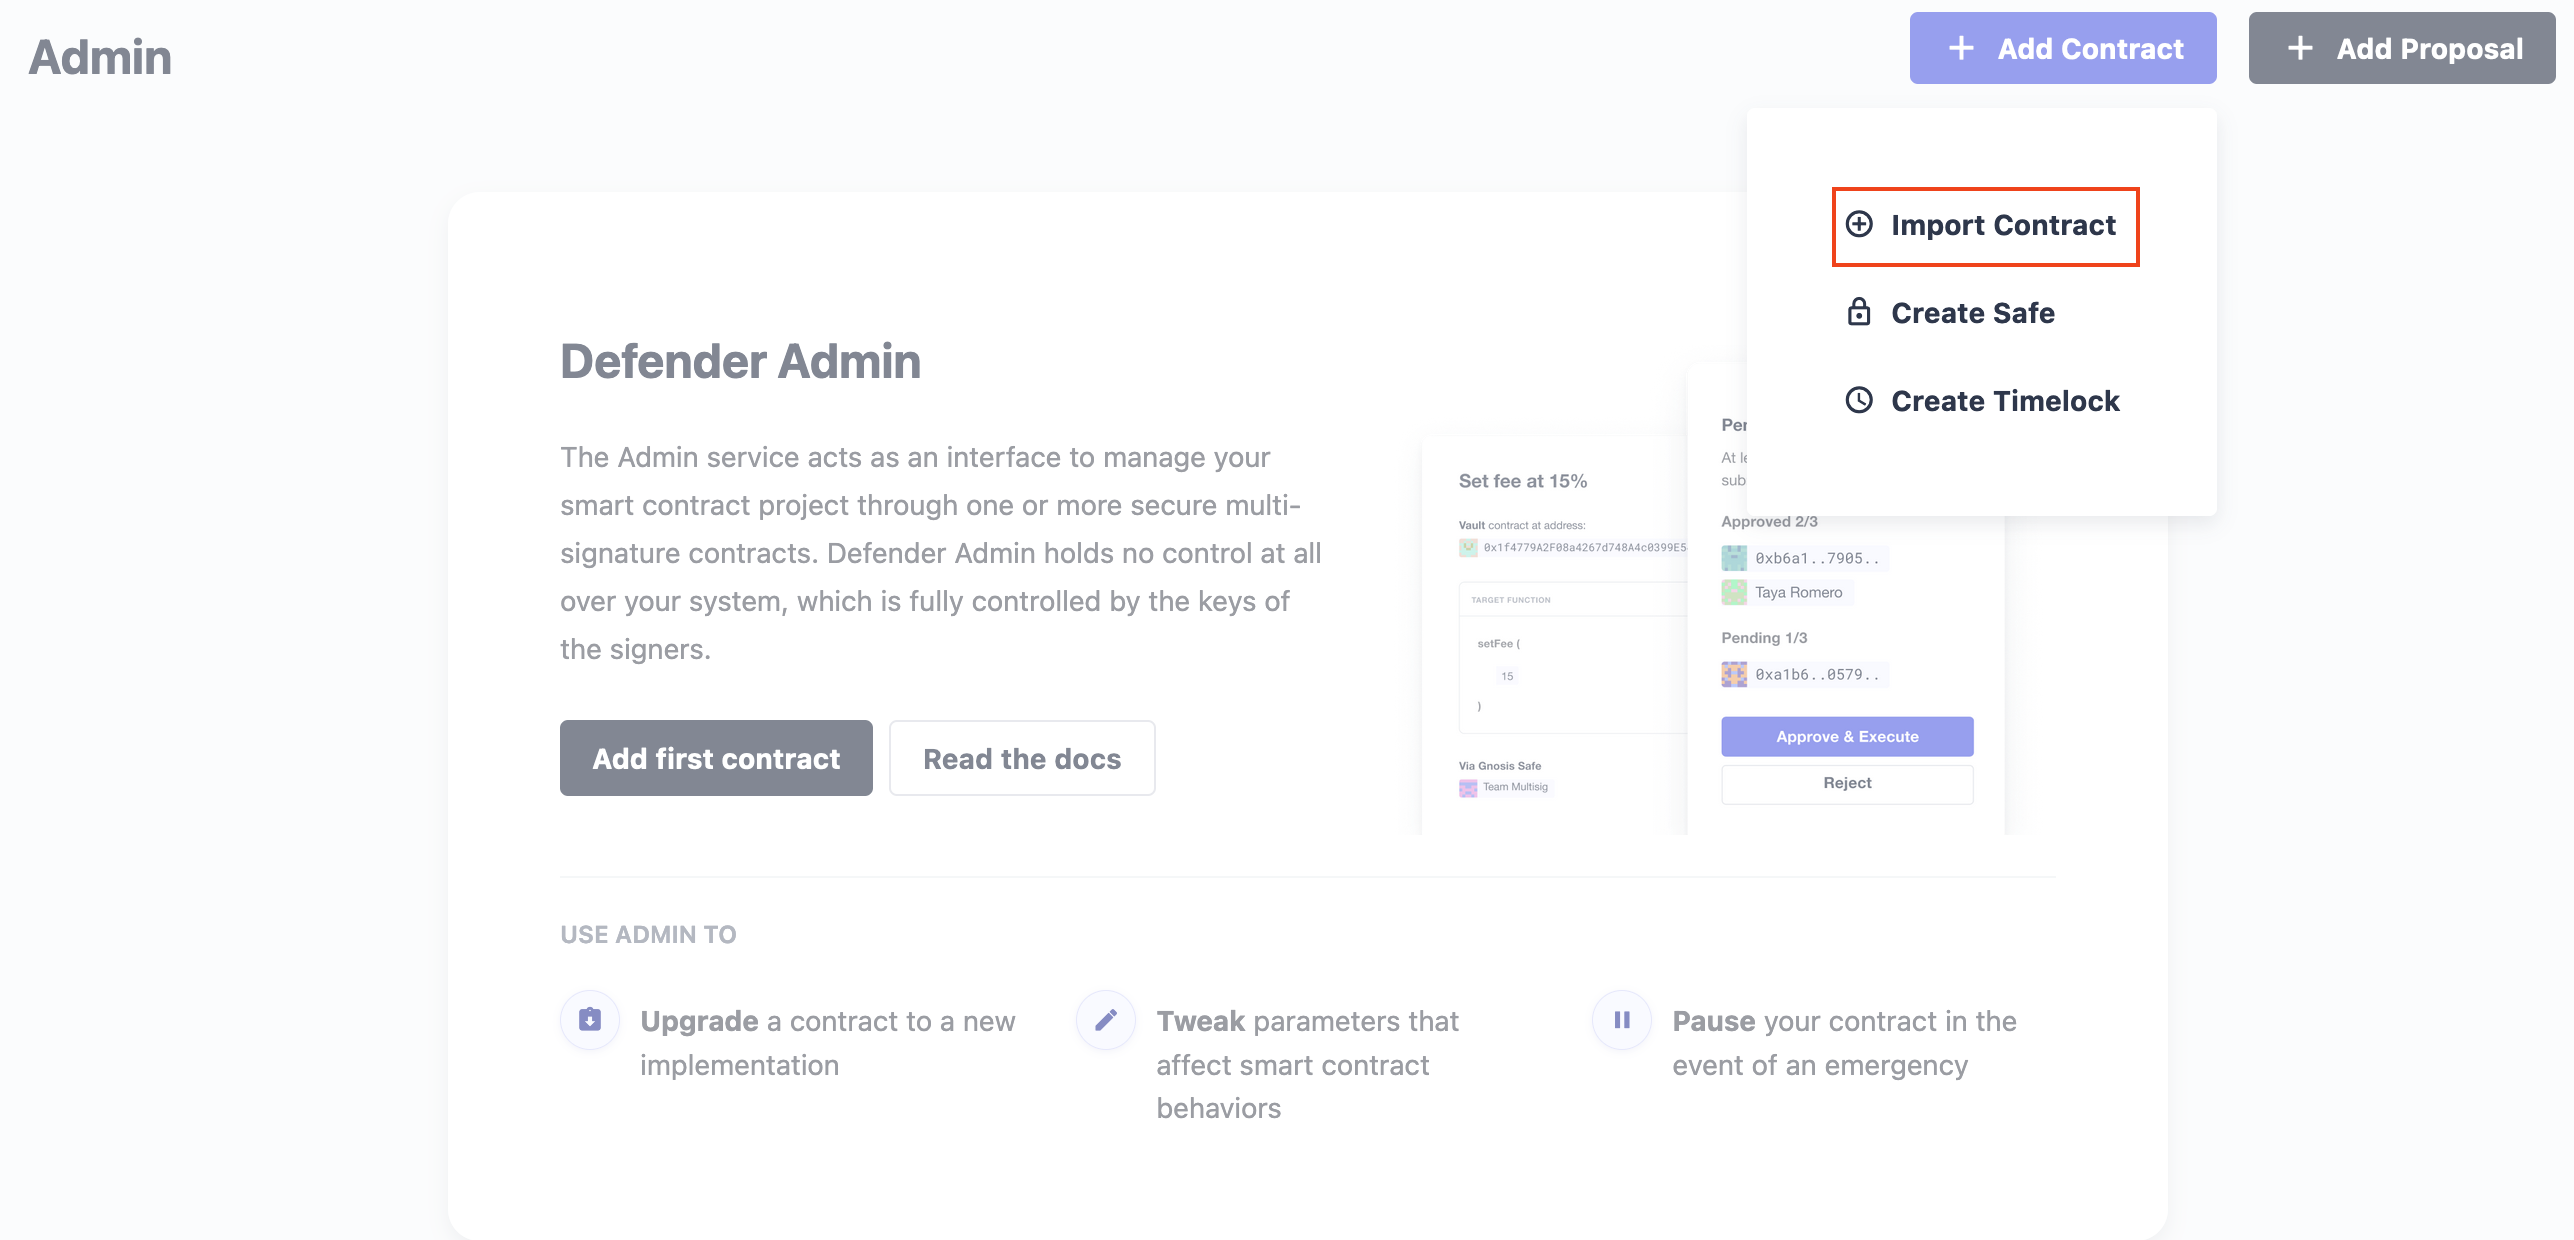
Task: Click the Taya Romero avatar icon
Action: [x=1734, y=592]
